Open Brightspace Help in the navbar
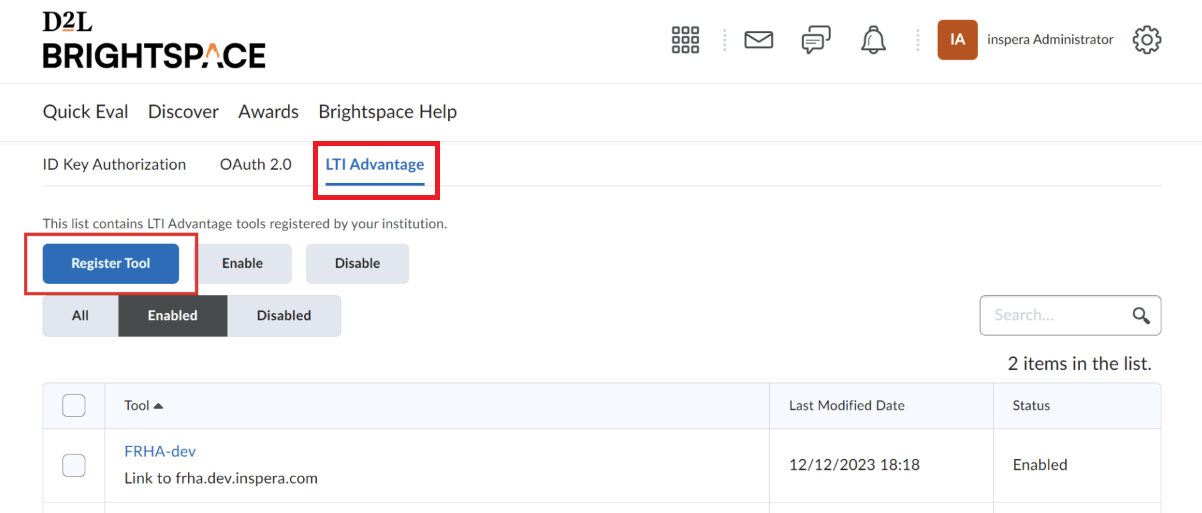 point(387,112)
